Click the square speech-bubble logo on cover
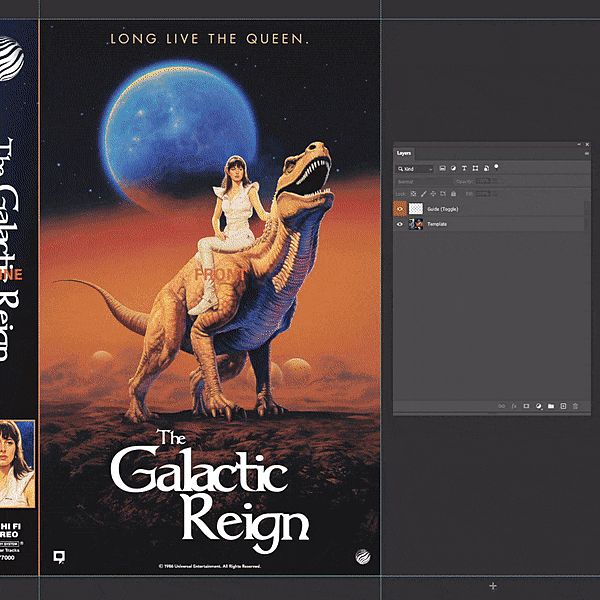The image size is (600, 600). coord(59,557)
